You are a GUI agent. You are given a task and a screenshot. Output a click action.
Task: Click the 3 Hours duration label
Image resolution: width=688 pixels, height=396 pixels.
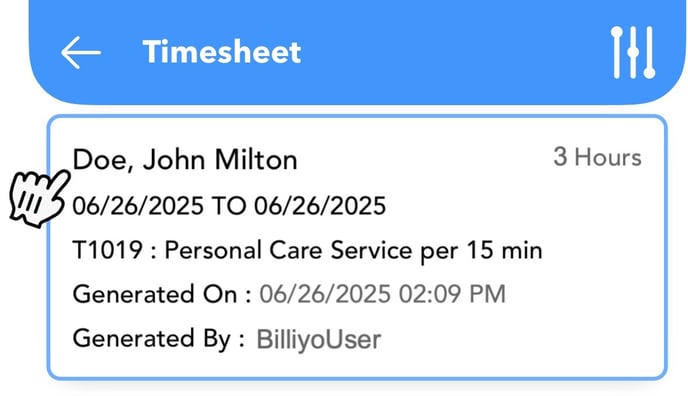click(x=597, y=157)
